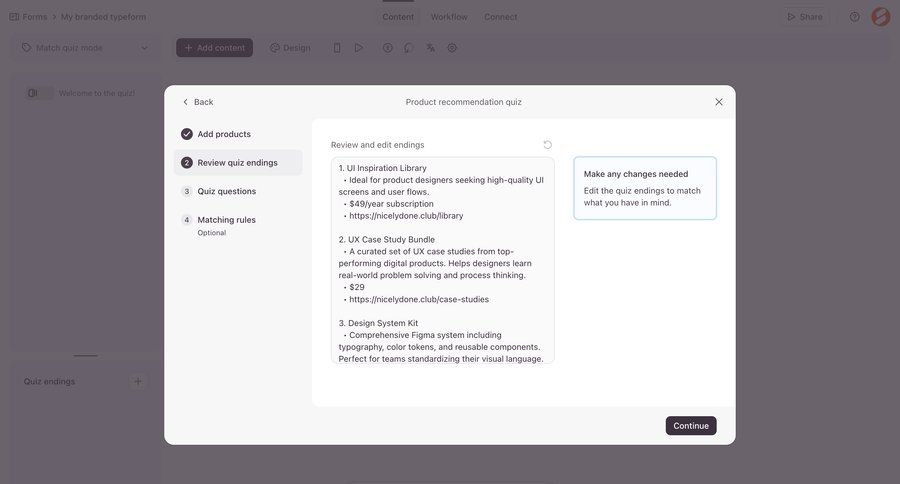Click the translate languages icon

click(430, 48)
